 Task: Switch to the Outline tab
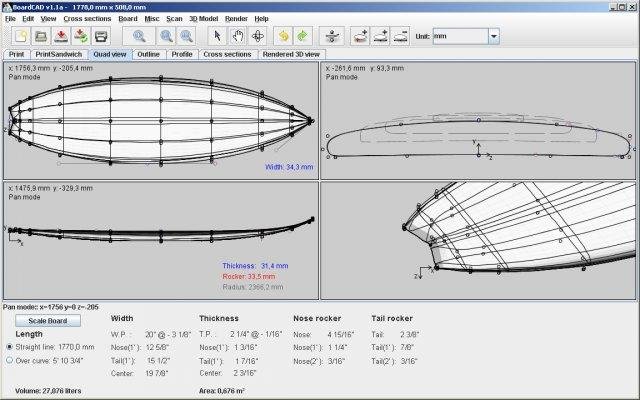click(x=149, y=54)
